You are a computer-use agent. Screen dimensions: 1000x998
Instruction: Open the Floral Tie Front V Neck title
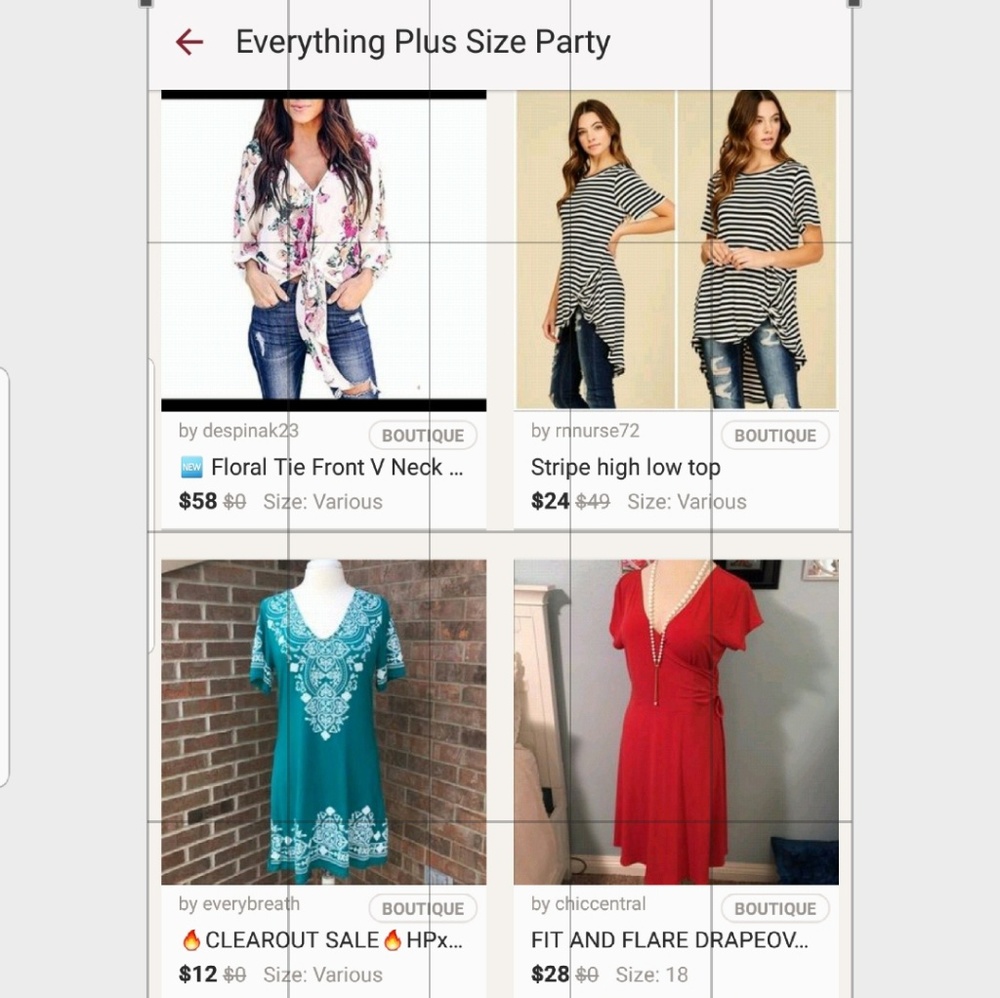(x=337, y=467)
